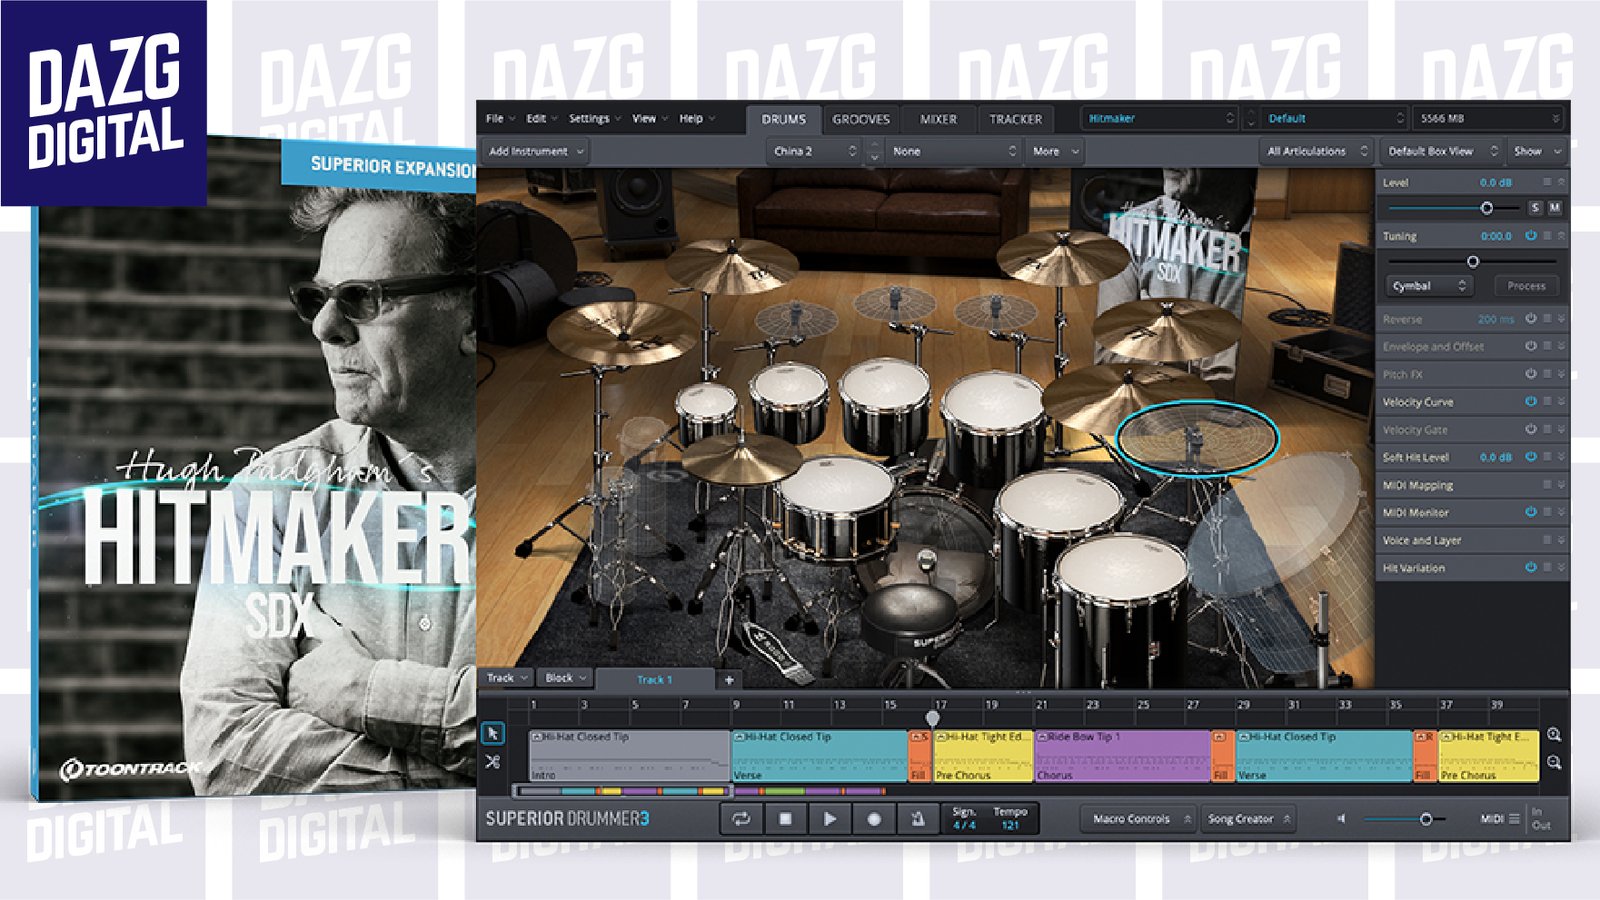
Task: Switch to the DRUMS tab
Action: tap(784, 119)
